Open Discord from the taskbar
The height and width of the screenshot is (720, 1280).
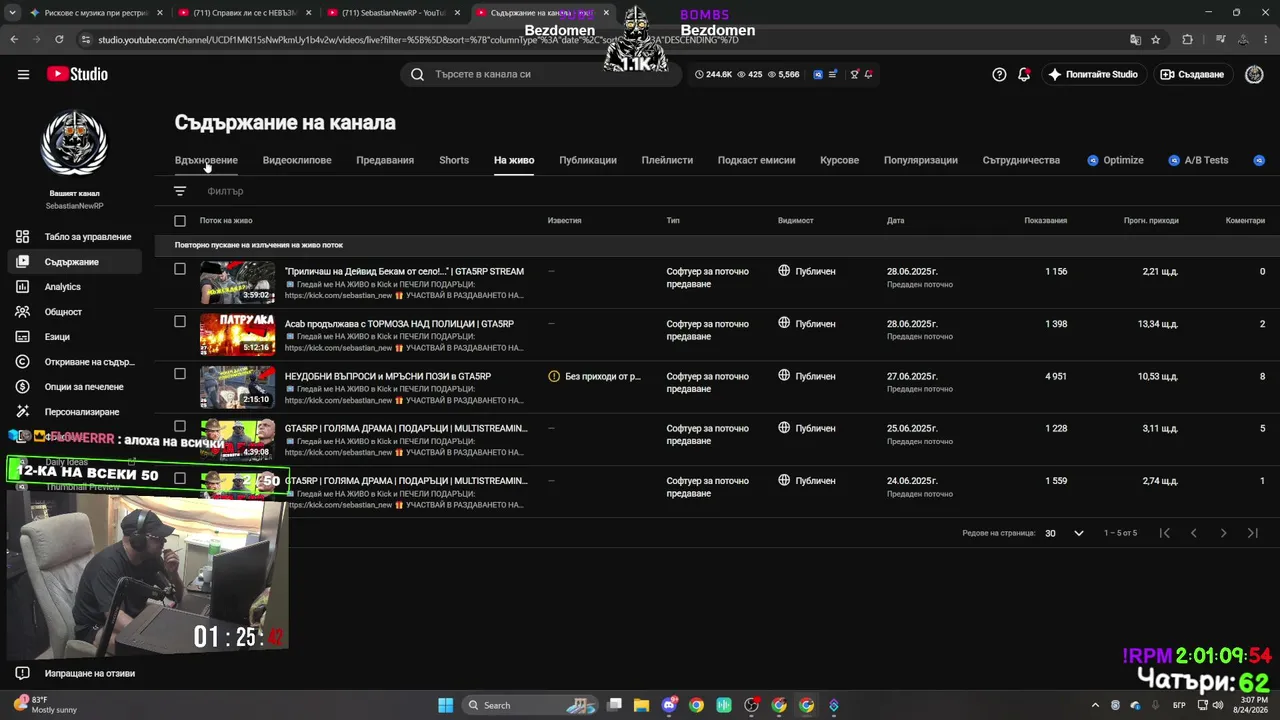coord(669,705)
